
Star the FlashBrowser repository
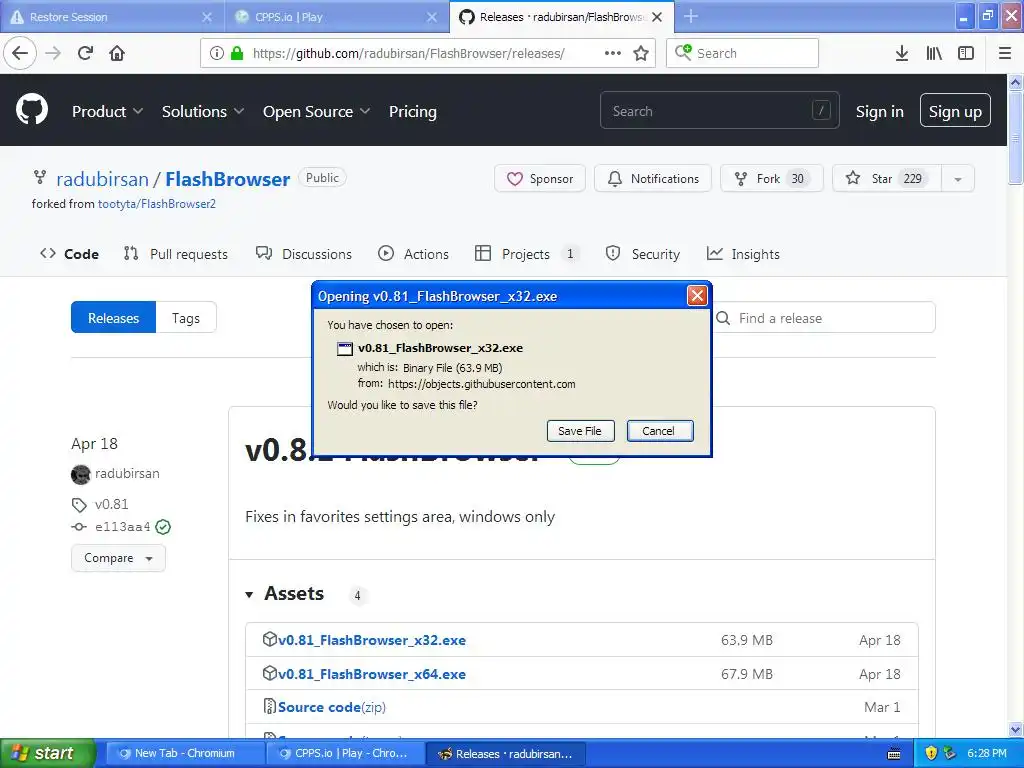(x=887, y=178)
